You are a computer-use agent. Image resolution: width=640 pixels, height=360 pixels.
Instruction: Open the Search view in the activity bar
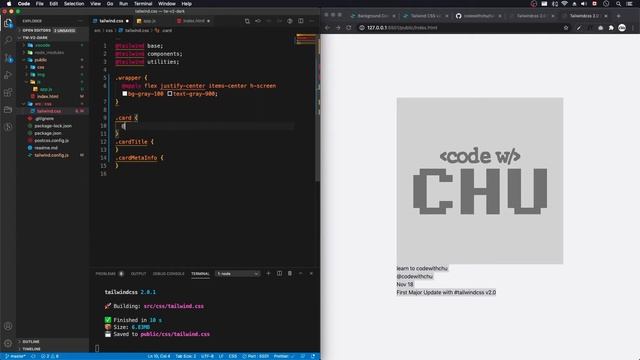(x=8, y=40)
